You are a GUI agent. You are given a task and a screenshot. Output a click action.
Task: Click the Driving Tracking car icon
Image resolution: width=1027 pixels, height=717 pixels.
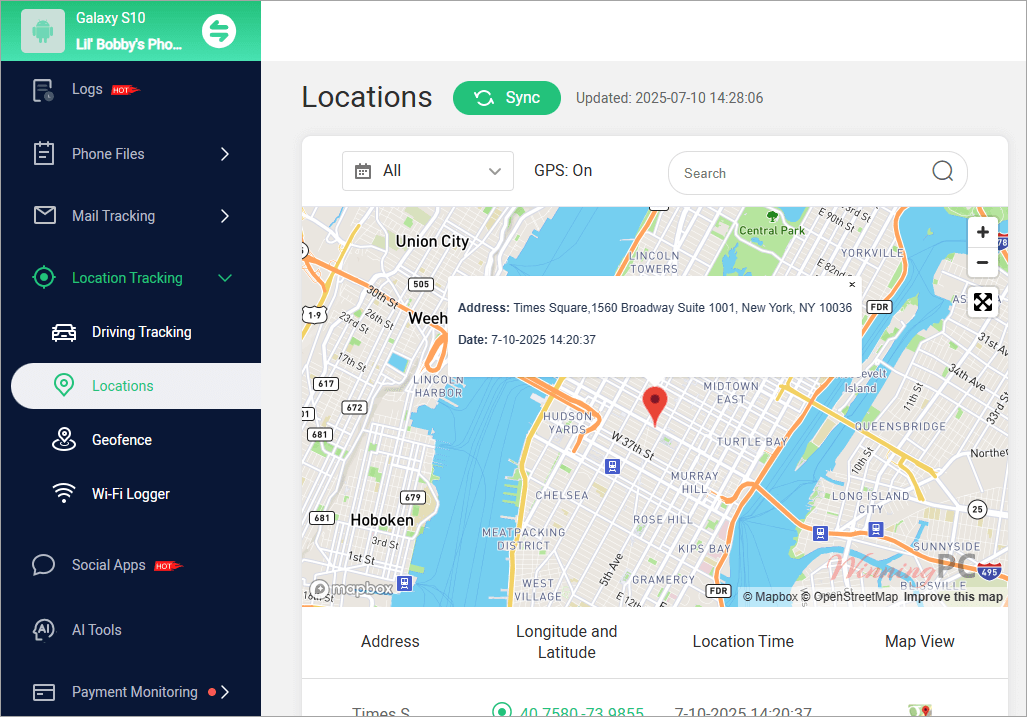(x=64, y=333)
